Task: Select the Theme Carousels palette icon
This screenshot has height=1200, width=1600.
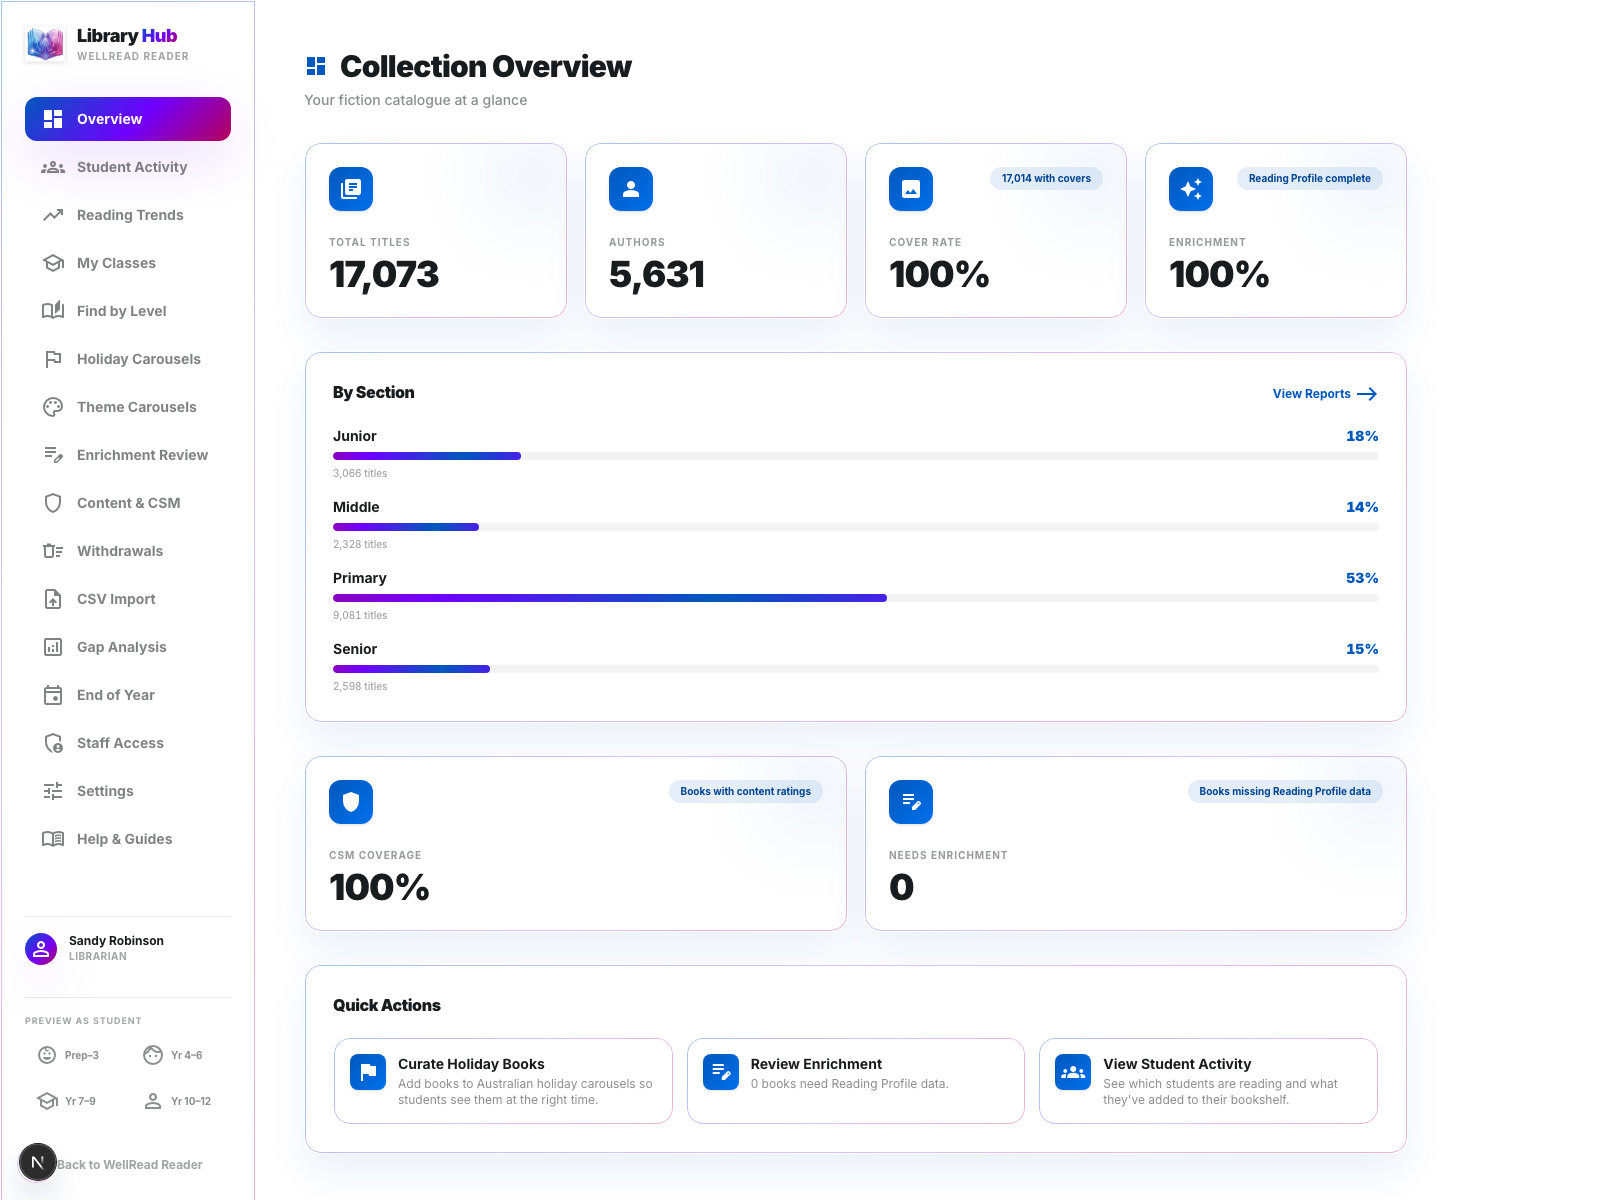Action: pos(52,406)
